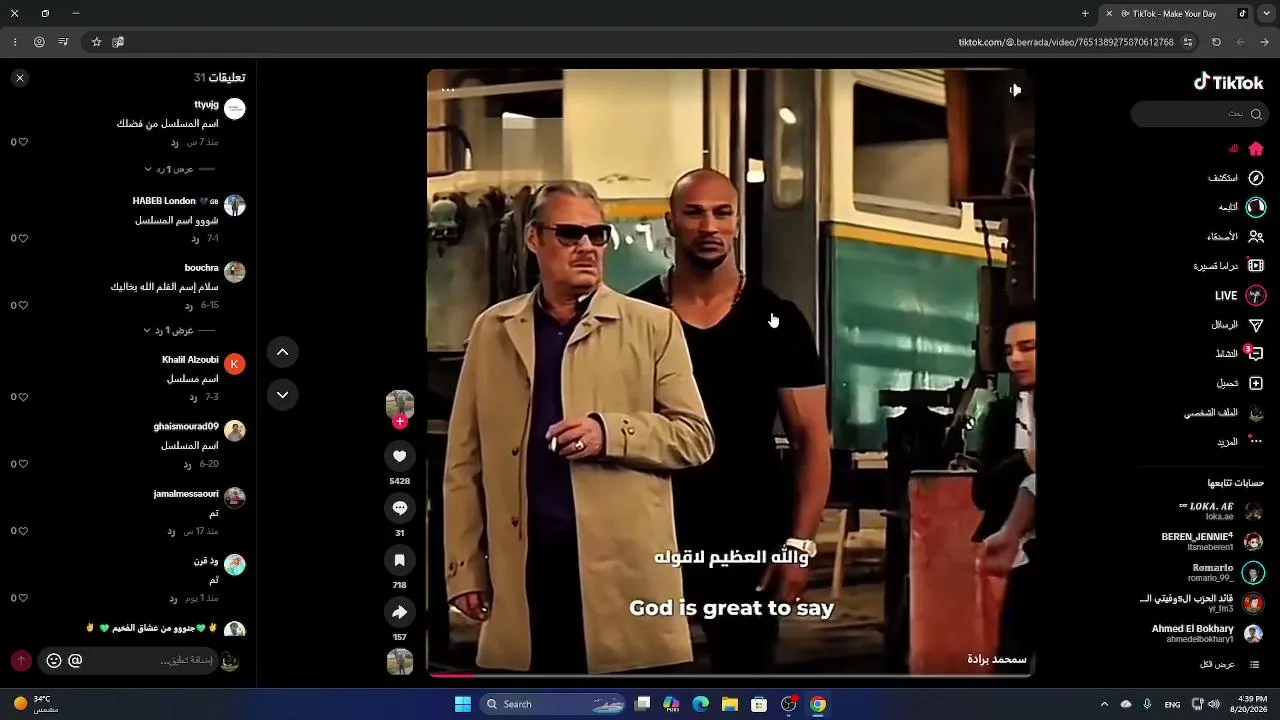Screen dimensions: 1280x720
Task: Like Khalil Alzoubi's comment
Action: click(23, 397)
